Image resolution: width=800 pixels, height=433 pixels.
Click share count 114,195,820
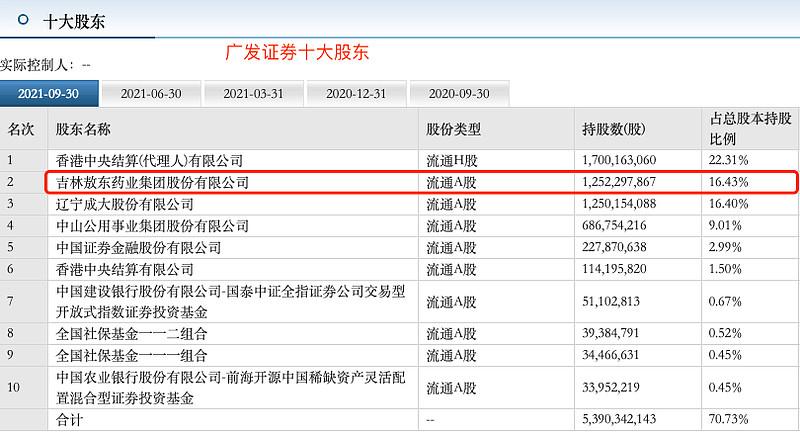coord(614,269)
